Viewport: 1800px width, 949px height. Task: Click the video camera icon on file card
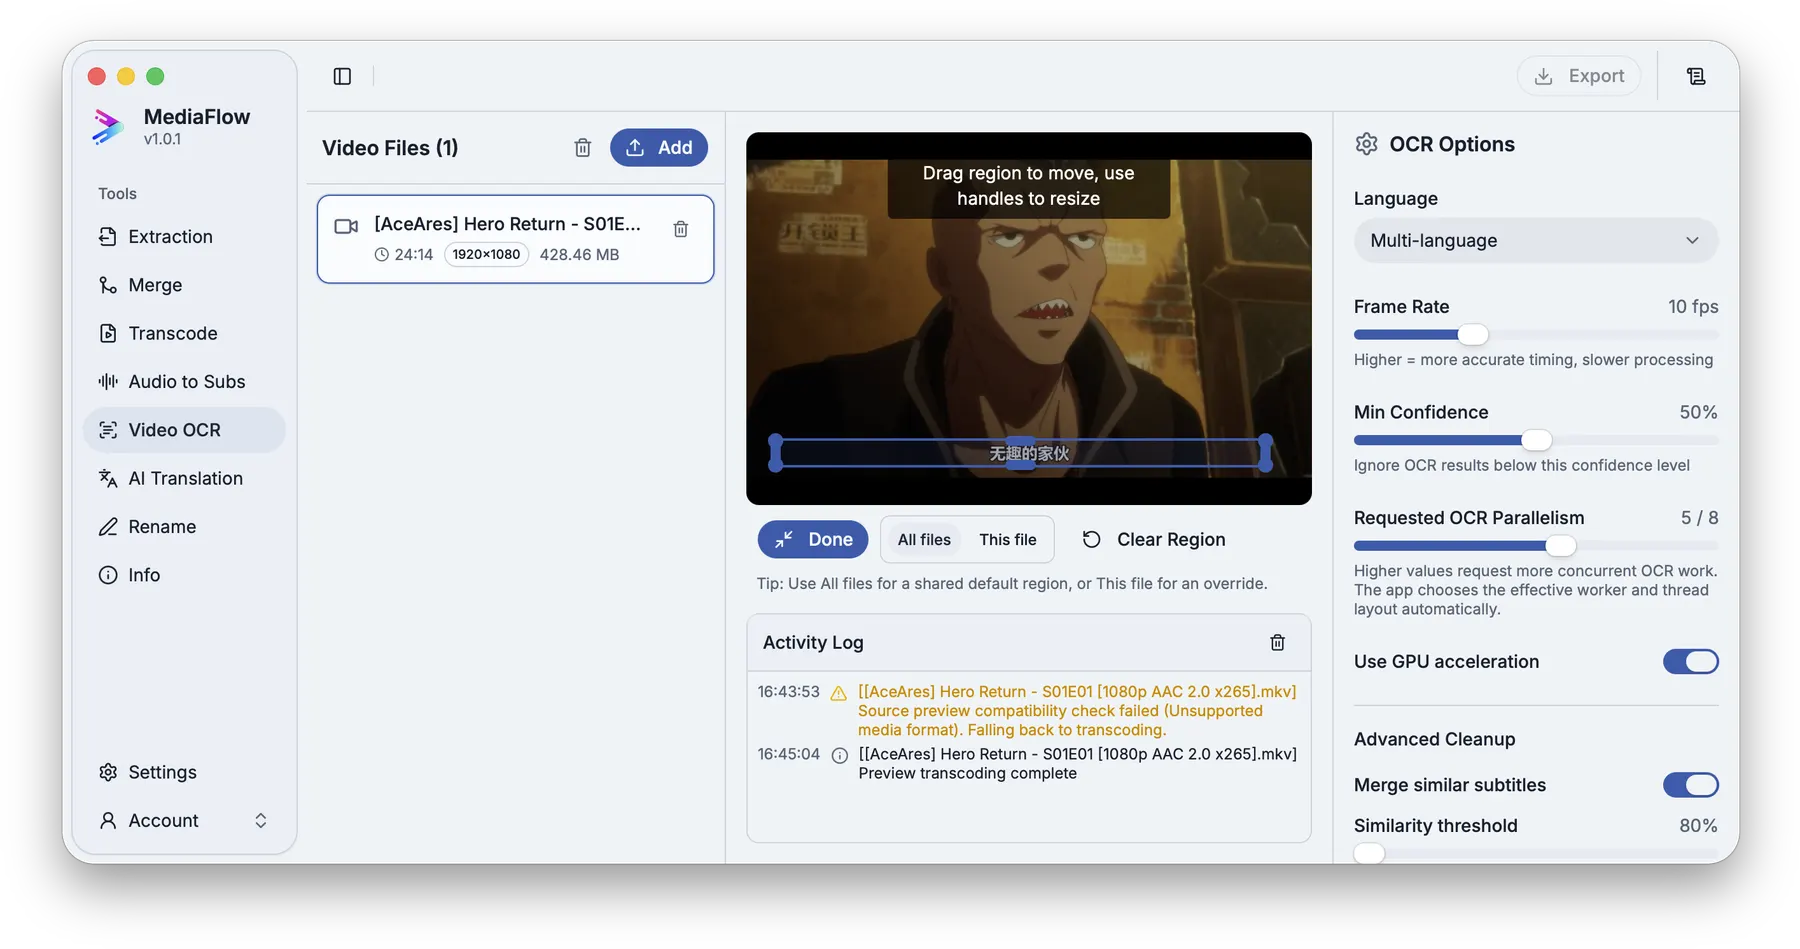click(346, 226)
